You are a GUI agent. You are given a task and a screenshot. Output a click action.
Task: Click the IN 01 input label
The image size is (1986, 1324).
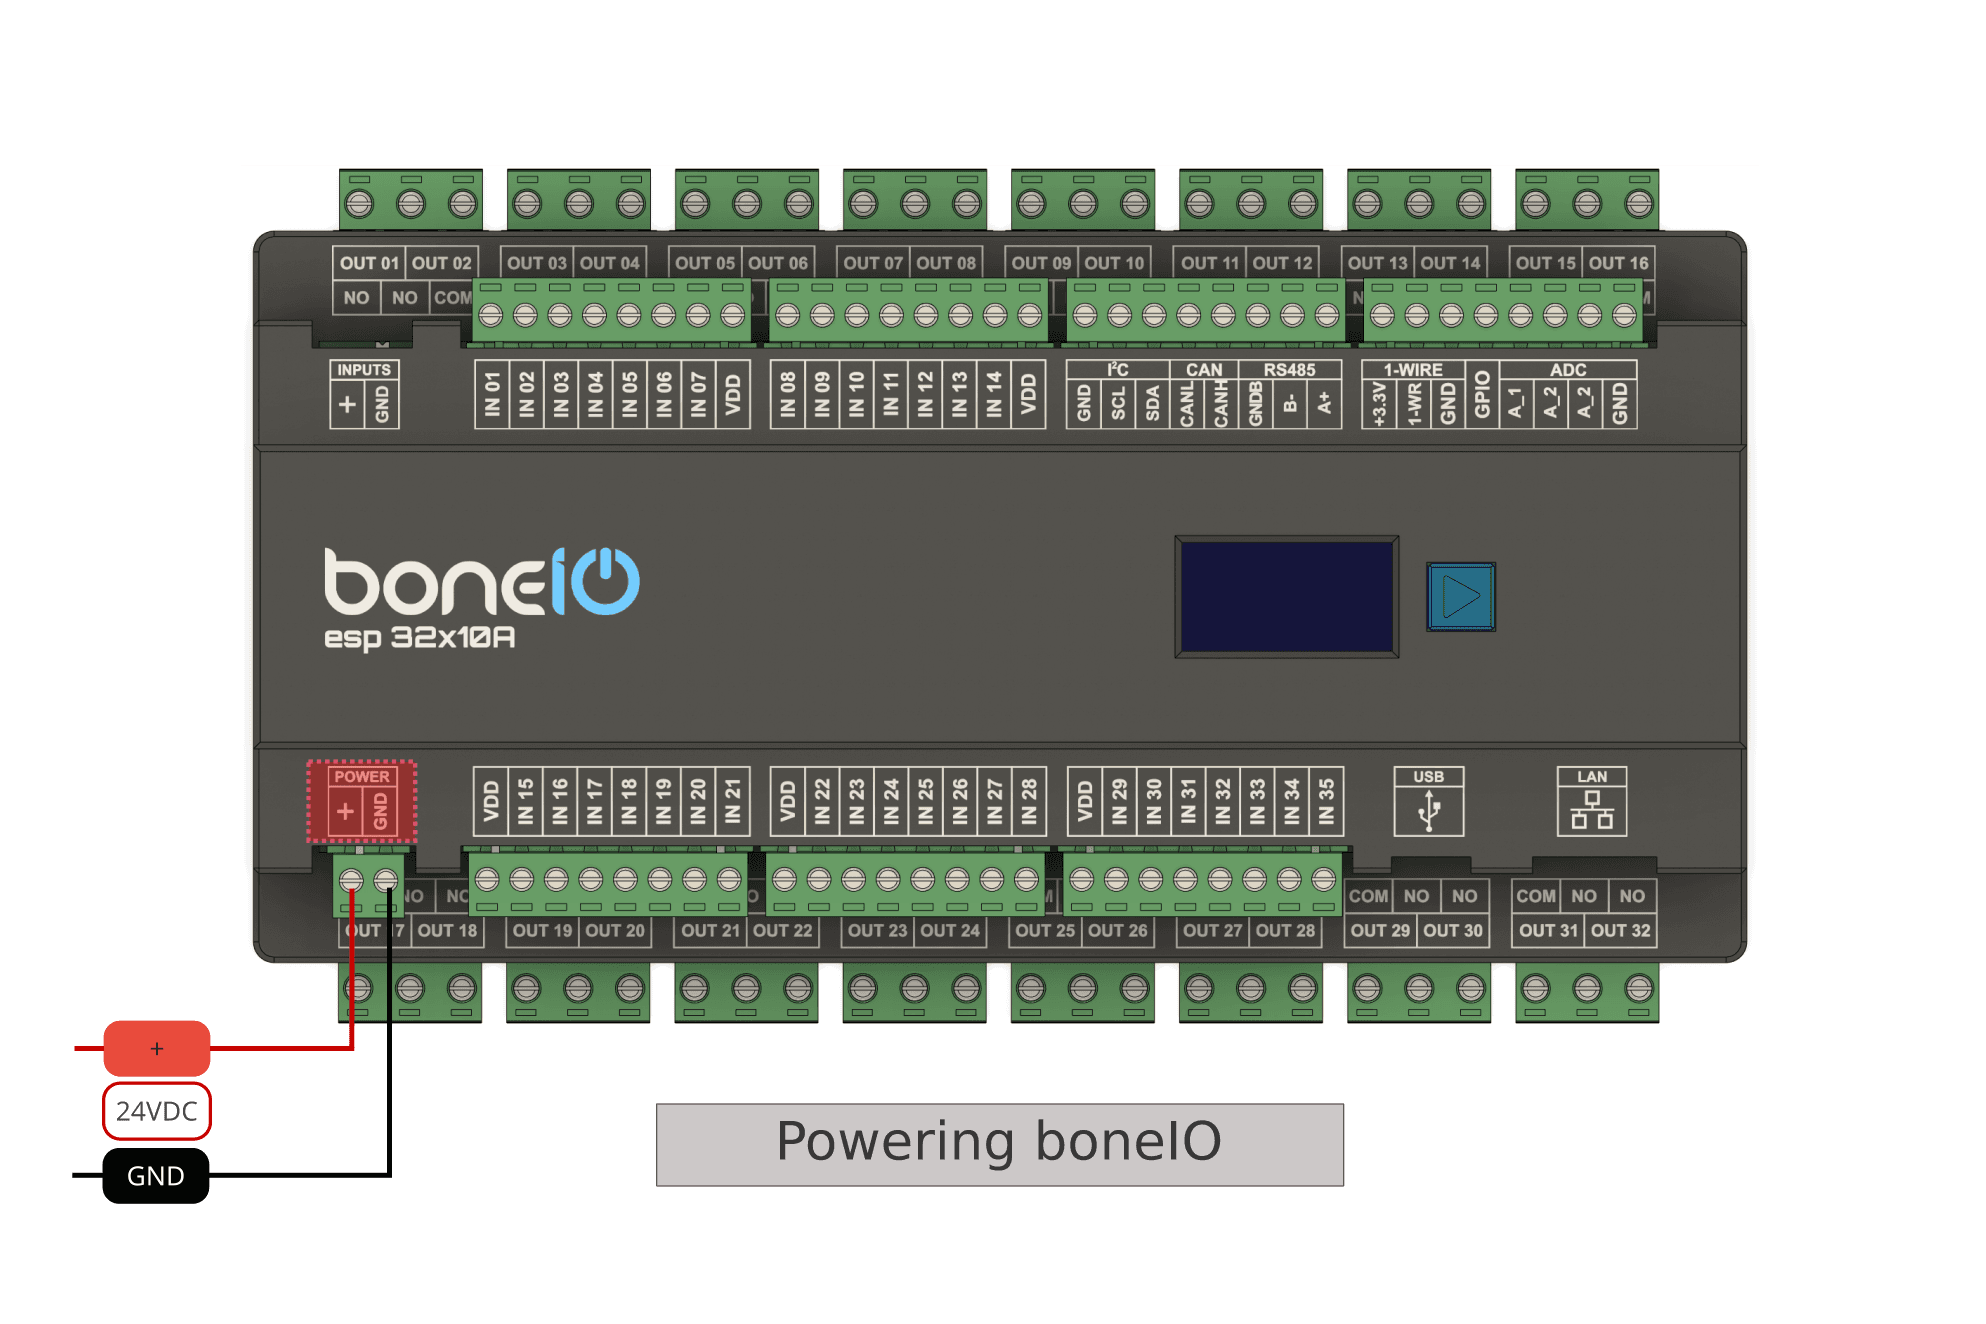[492, 394]
